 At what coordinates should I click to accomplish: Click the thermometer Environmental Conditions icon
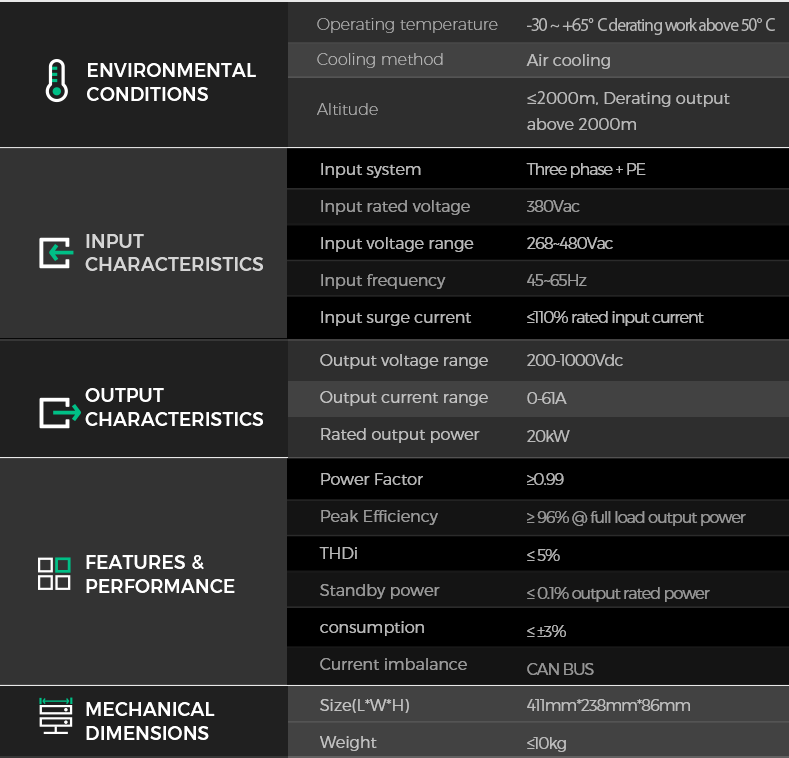pyautogui.click(x=56, y=81)
